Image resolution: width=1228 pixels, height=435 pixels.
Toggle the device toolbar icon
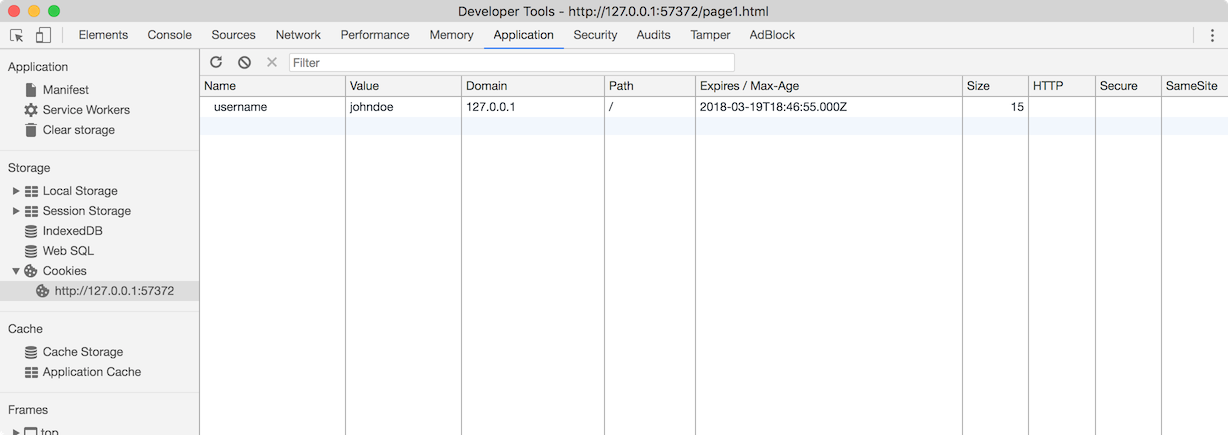[43, 35]
